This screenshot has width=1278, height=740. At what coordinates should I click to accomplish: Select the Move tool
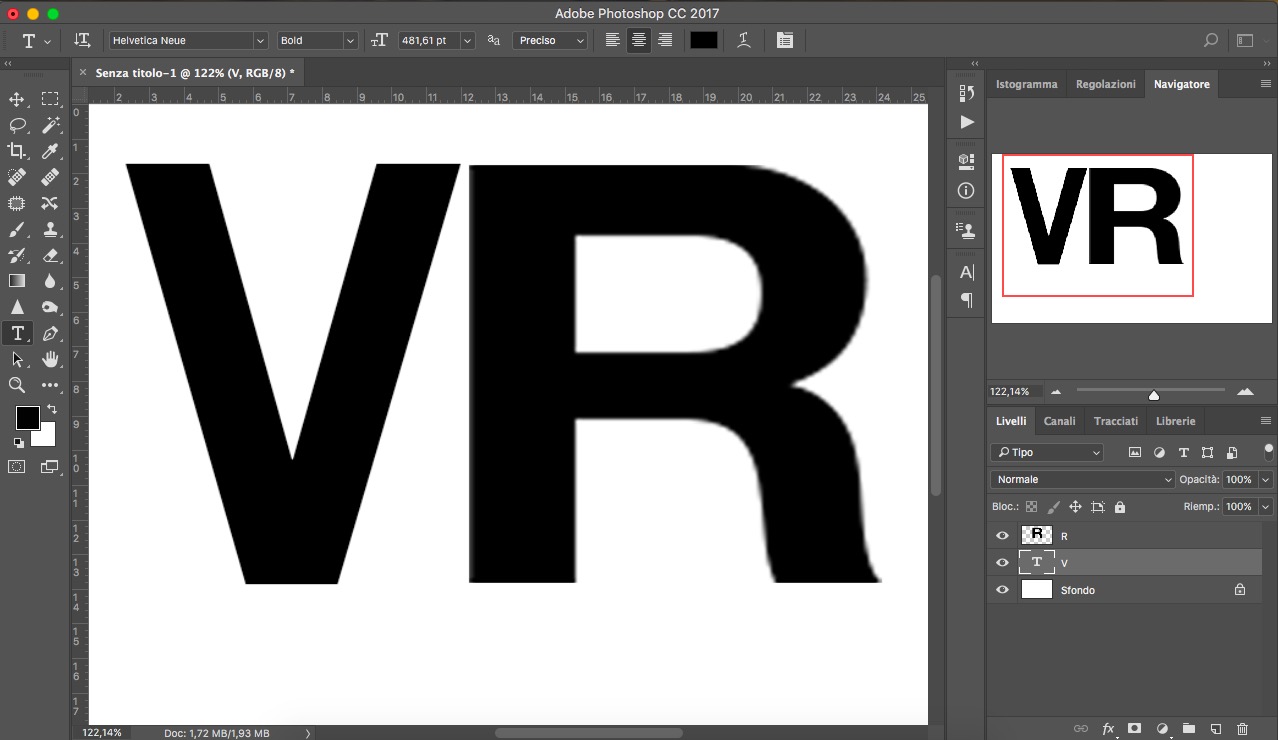(17, 99)
